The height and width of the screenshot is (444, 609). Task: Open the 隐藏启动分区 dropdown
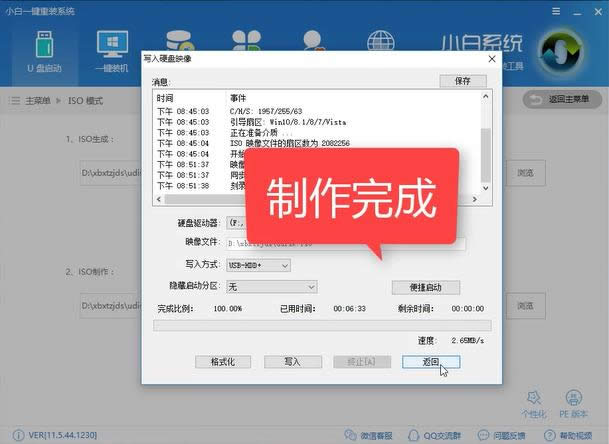[x=271, y=287]
